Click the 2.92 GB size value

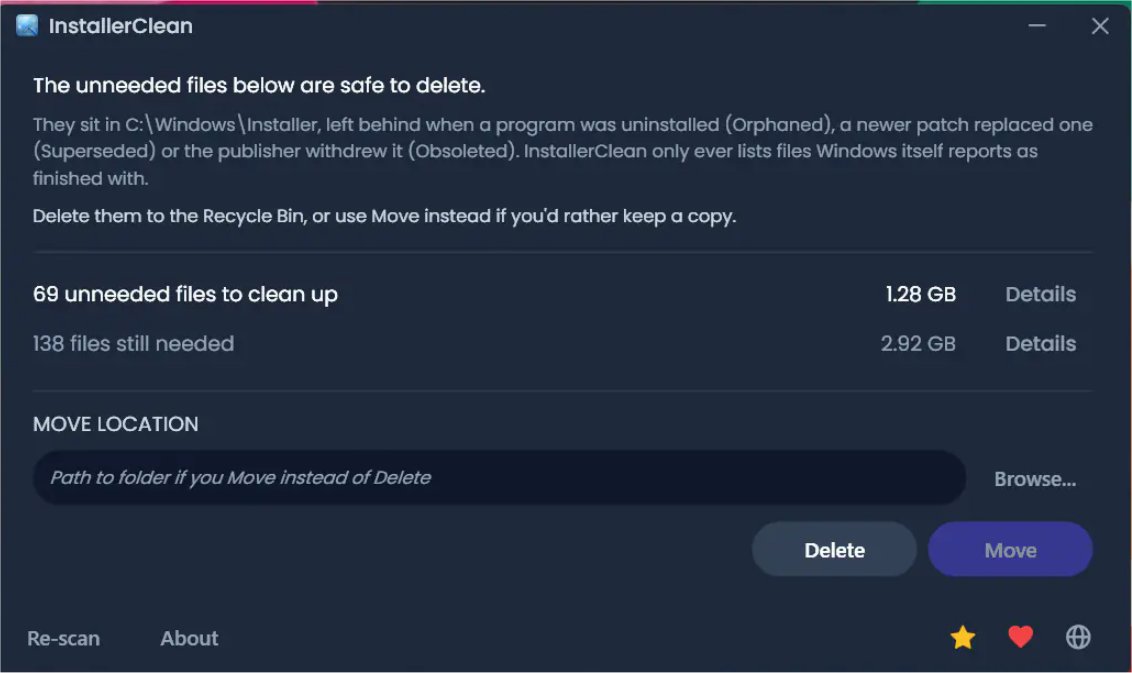pyautogui.click(x=918, y=343)
